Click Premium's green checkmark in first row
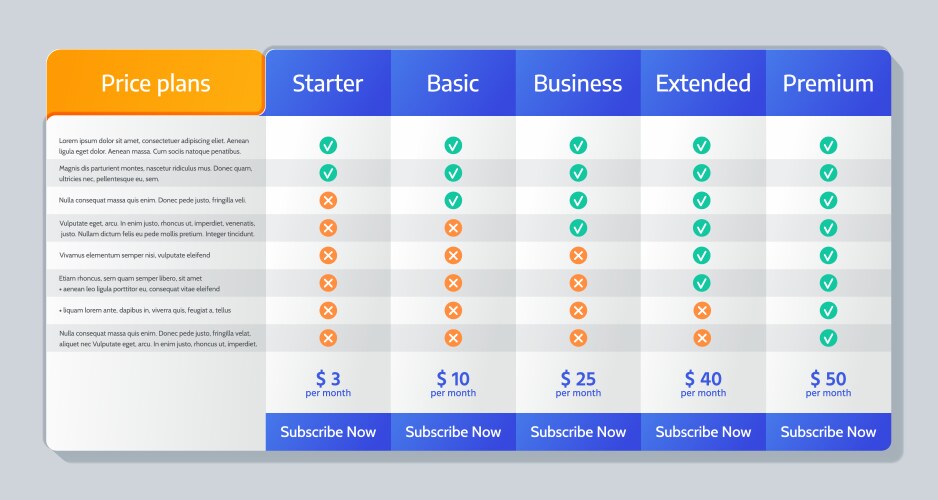The image size is (938, 500). coord(828,145)
